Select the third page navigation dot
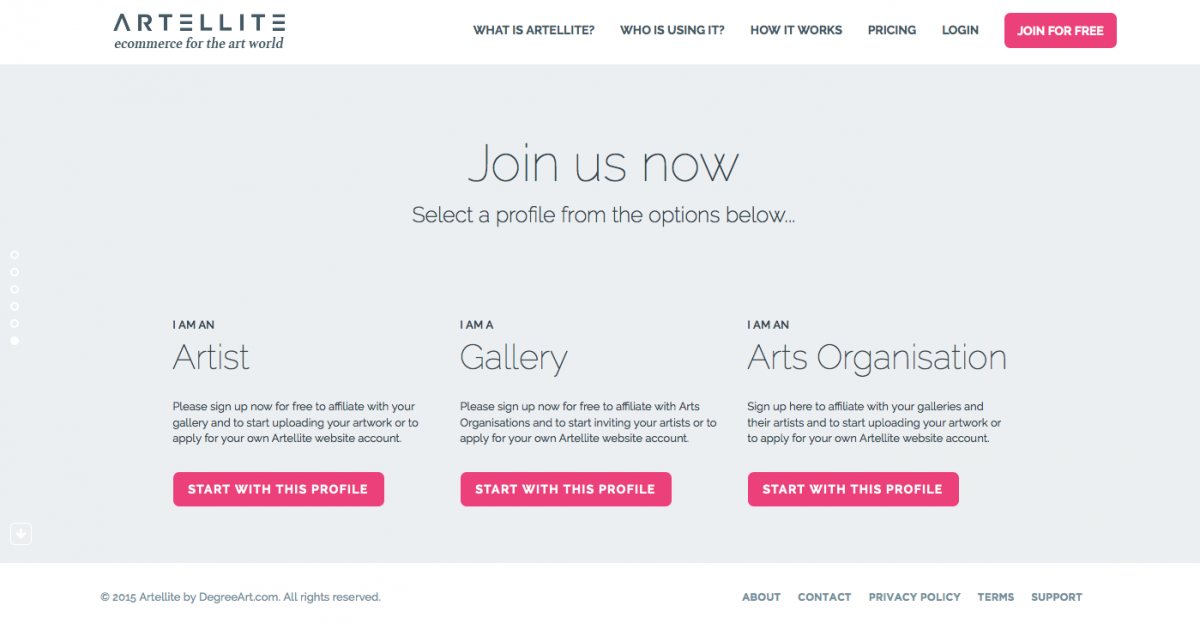 pyautogui.click(x=14, y=289)
